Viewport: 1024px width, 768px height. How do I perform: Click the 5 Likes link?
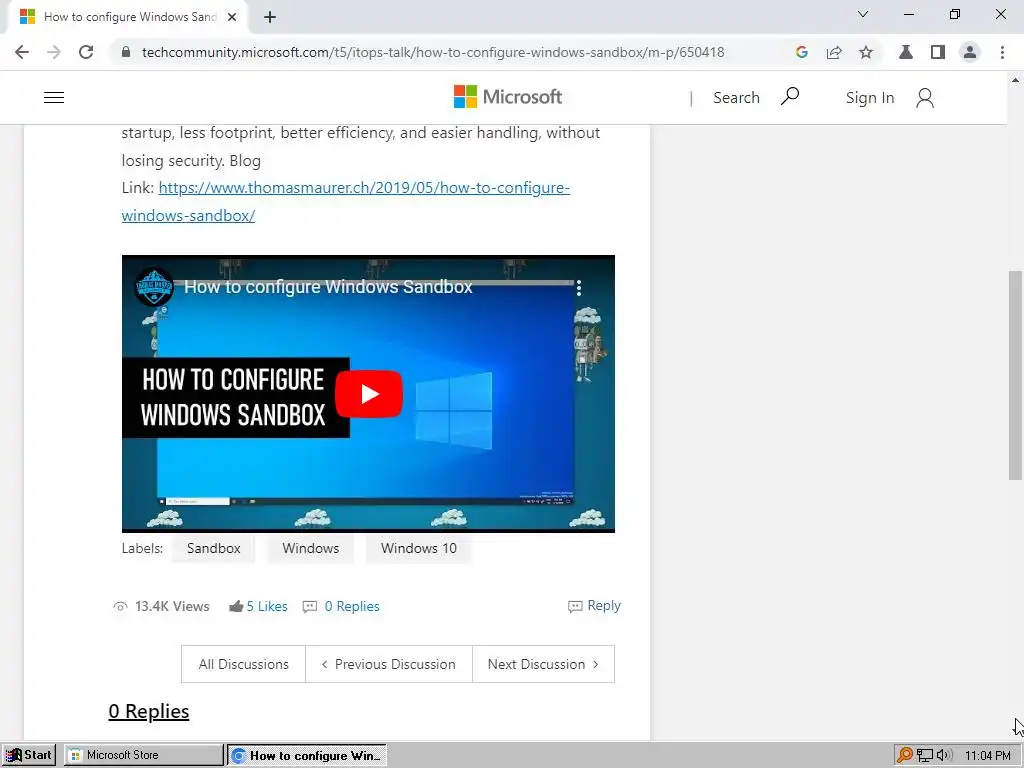click(267, 606)
